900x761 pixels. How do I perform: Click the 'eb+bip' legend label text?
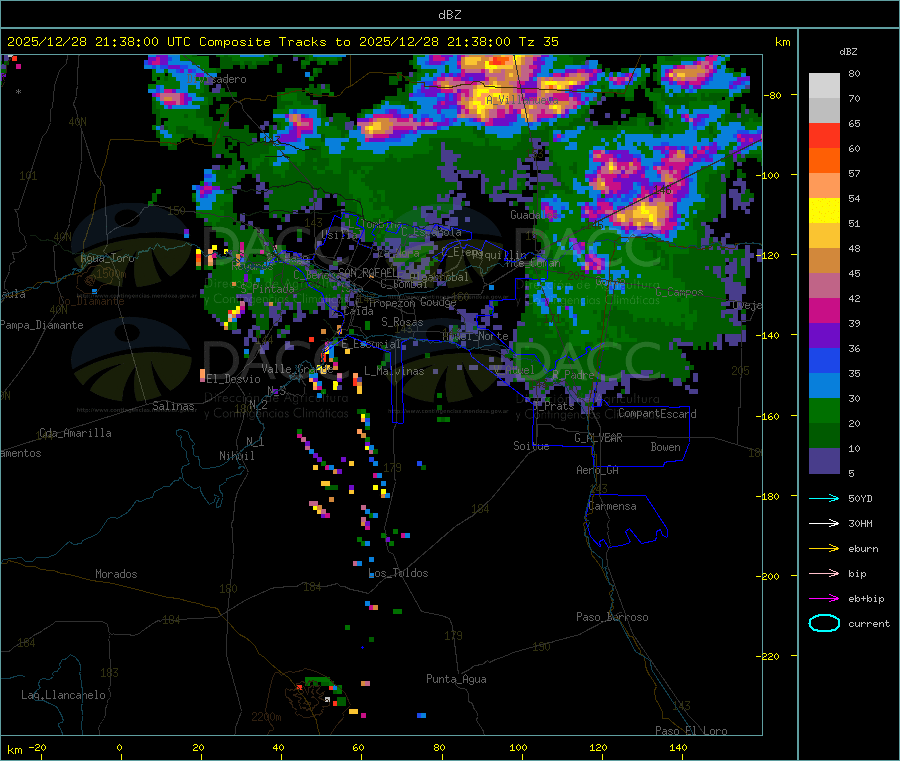(x=866, y=599)
